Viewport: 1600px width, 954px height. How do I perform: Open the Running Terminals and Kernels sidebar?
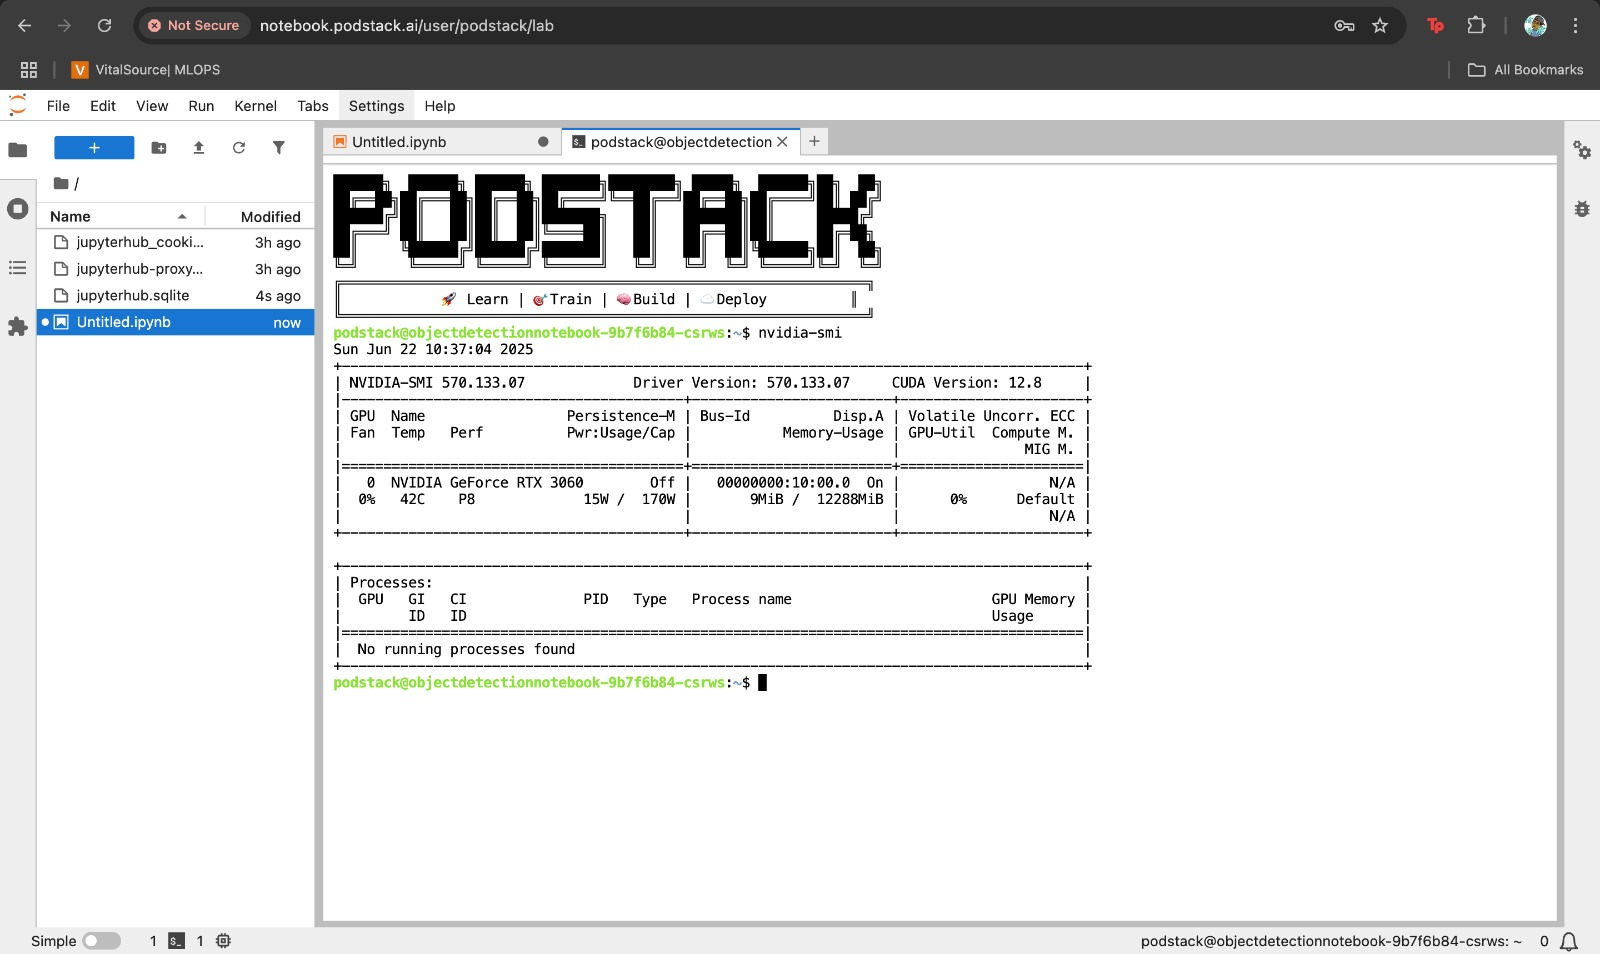(x=17, y=209)
